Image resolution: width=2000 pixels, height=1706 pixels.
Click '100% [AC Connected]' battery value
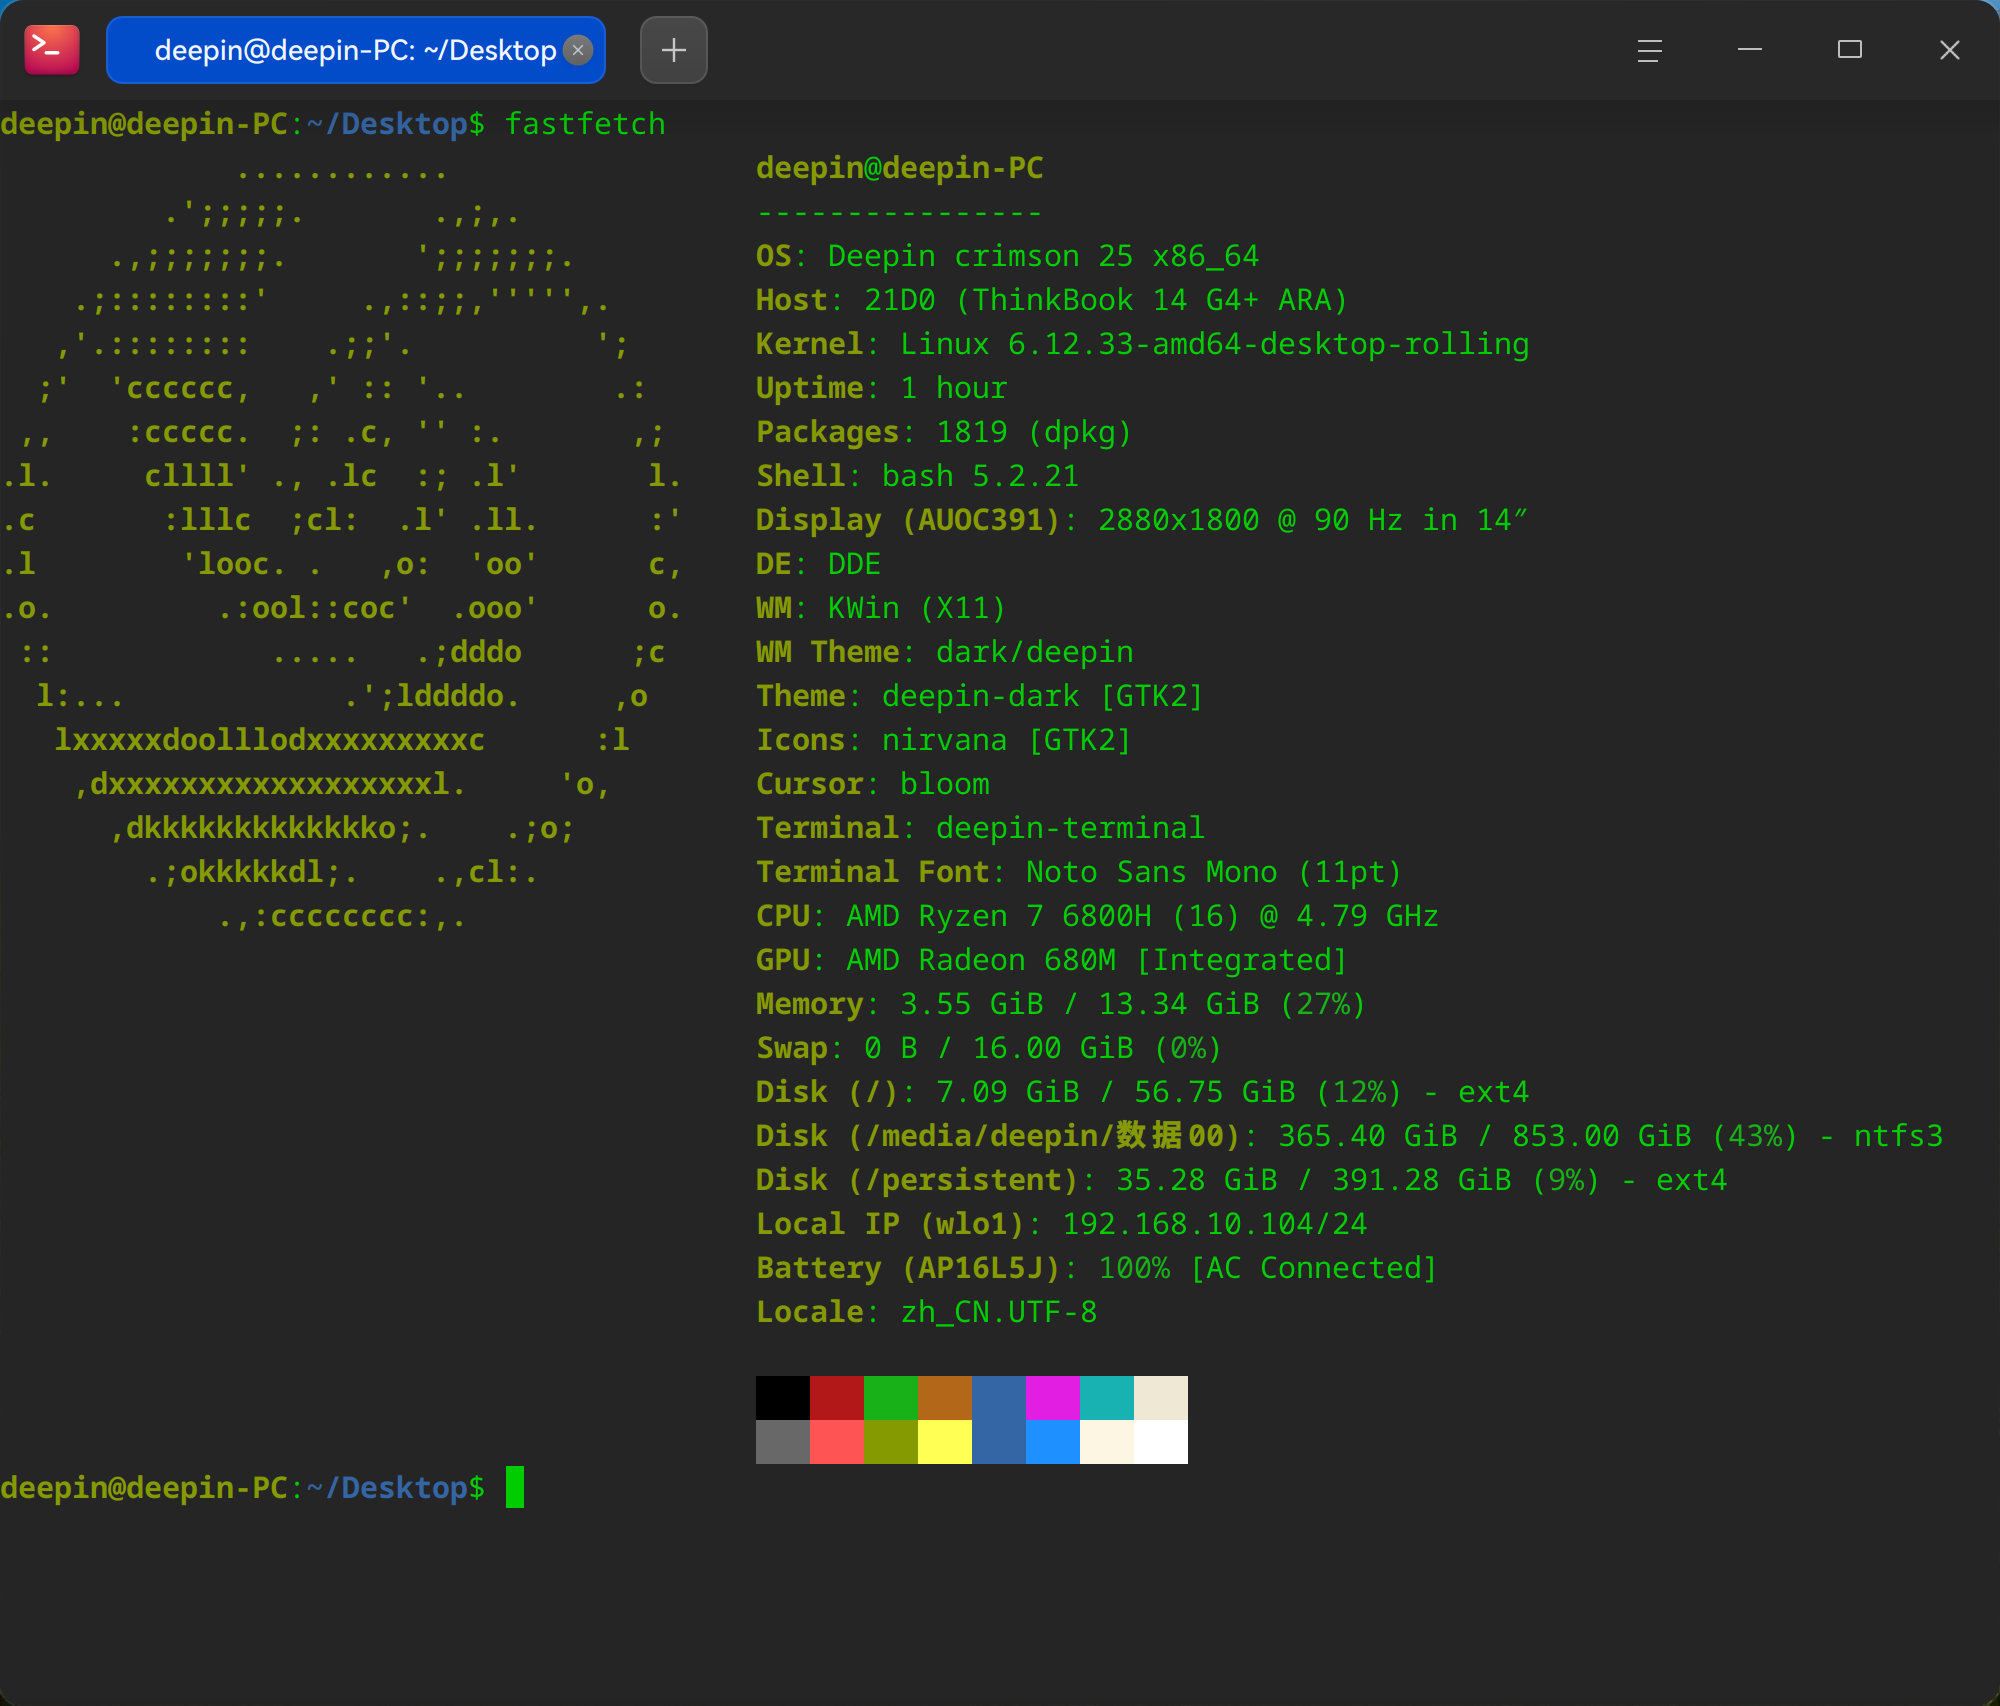point(1268,1268)
